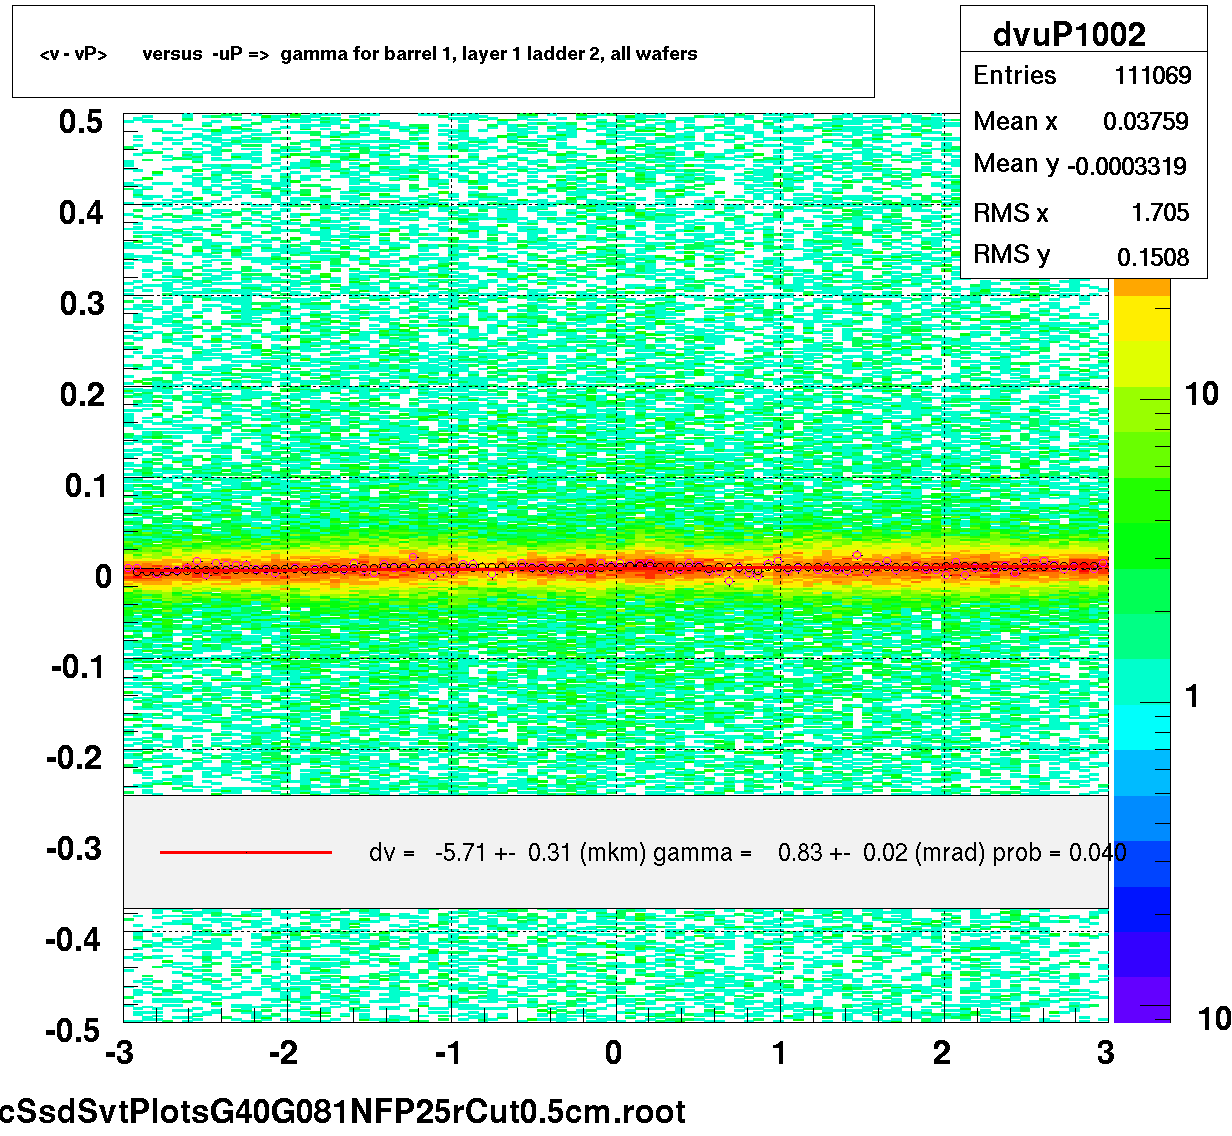1232x1136 pixels.
Task: Click the x-axis label -3
Action: click(x=119, y=1053)
